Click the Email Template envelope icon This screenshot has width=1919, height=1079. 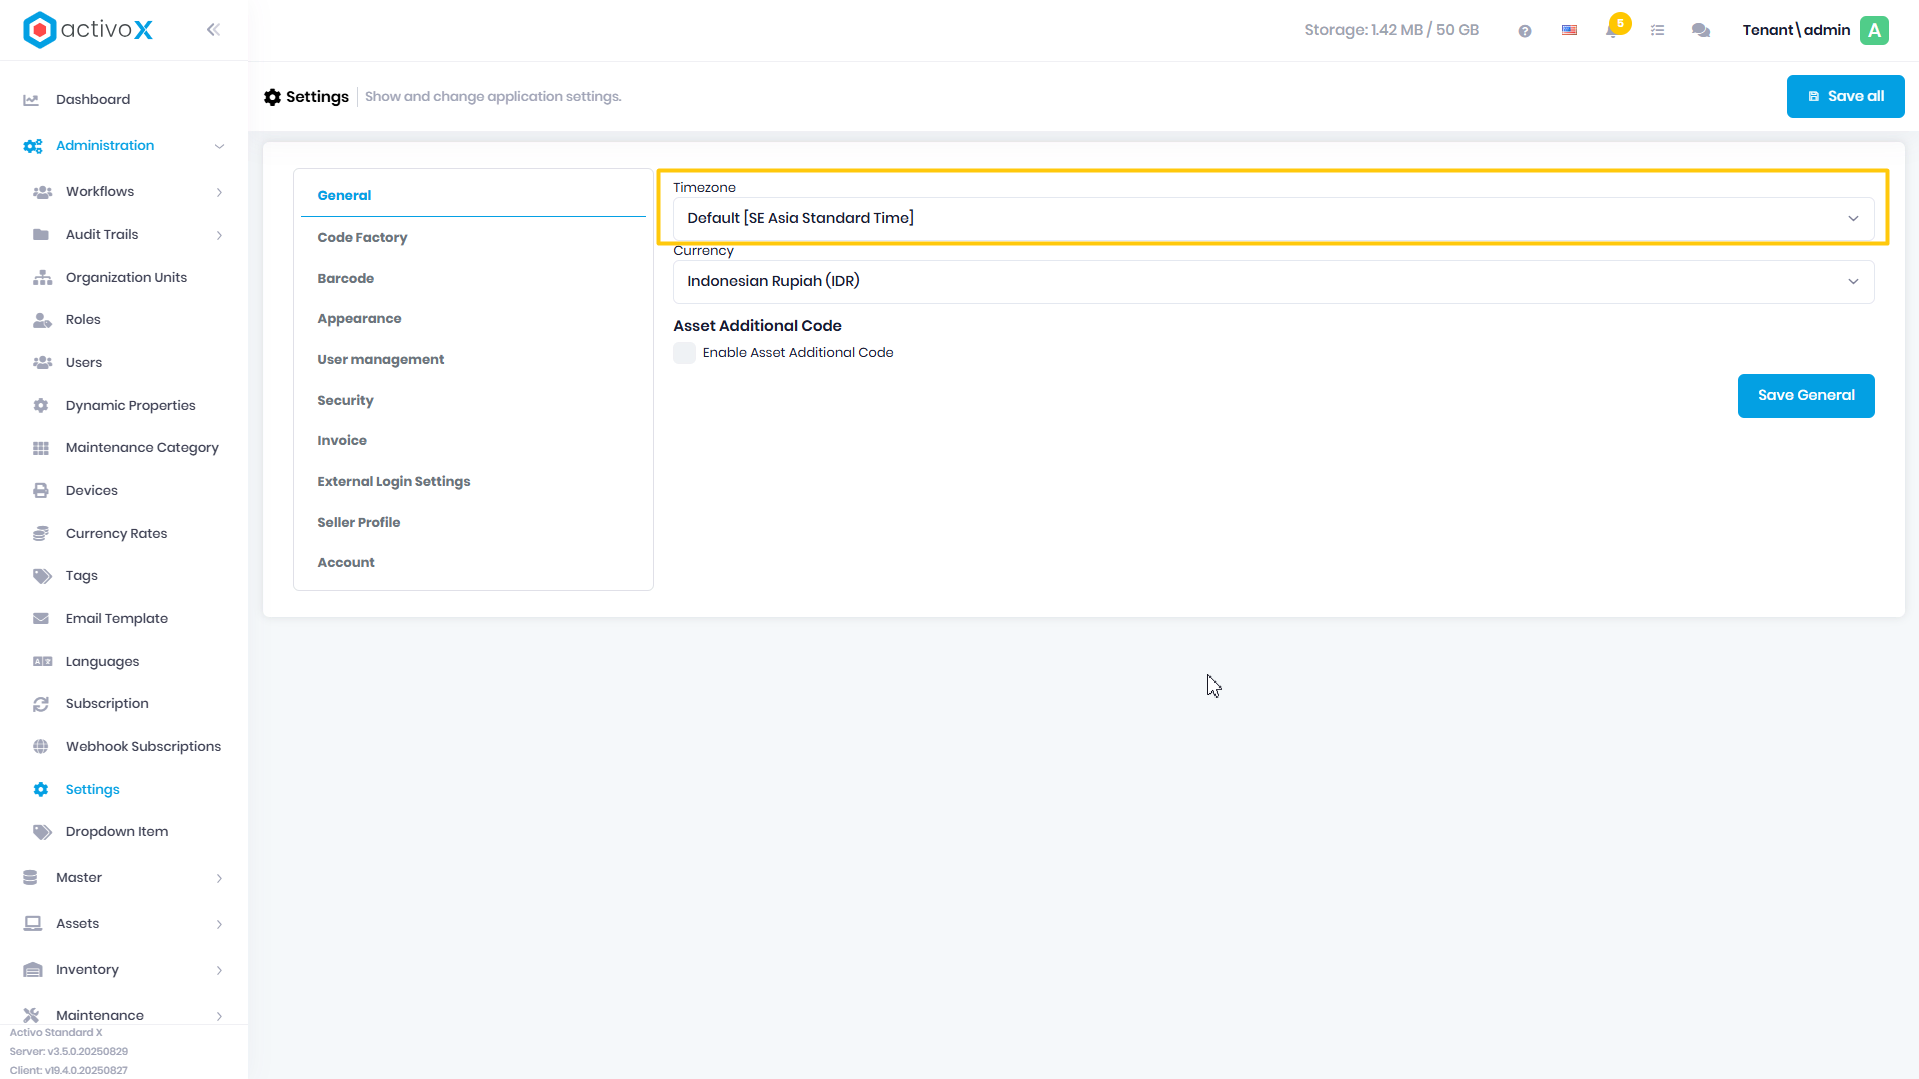pyautogui.click(x=41, y=619)
